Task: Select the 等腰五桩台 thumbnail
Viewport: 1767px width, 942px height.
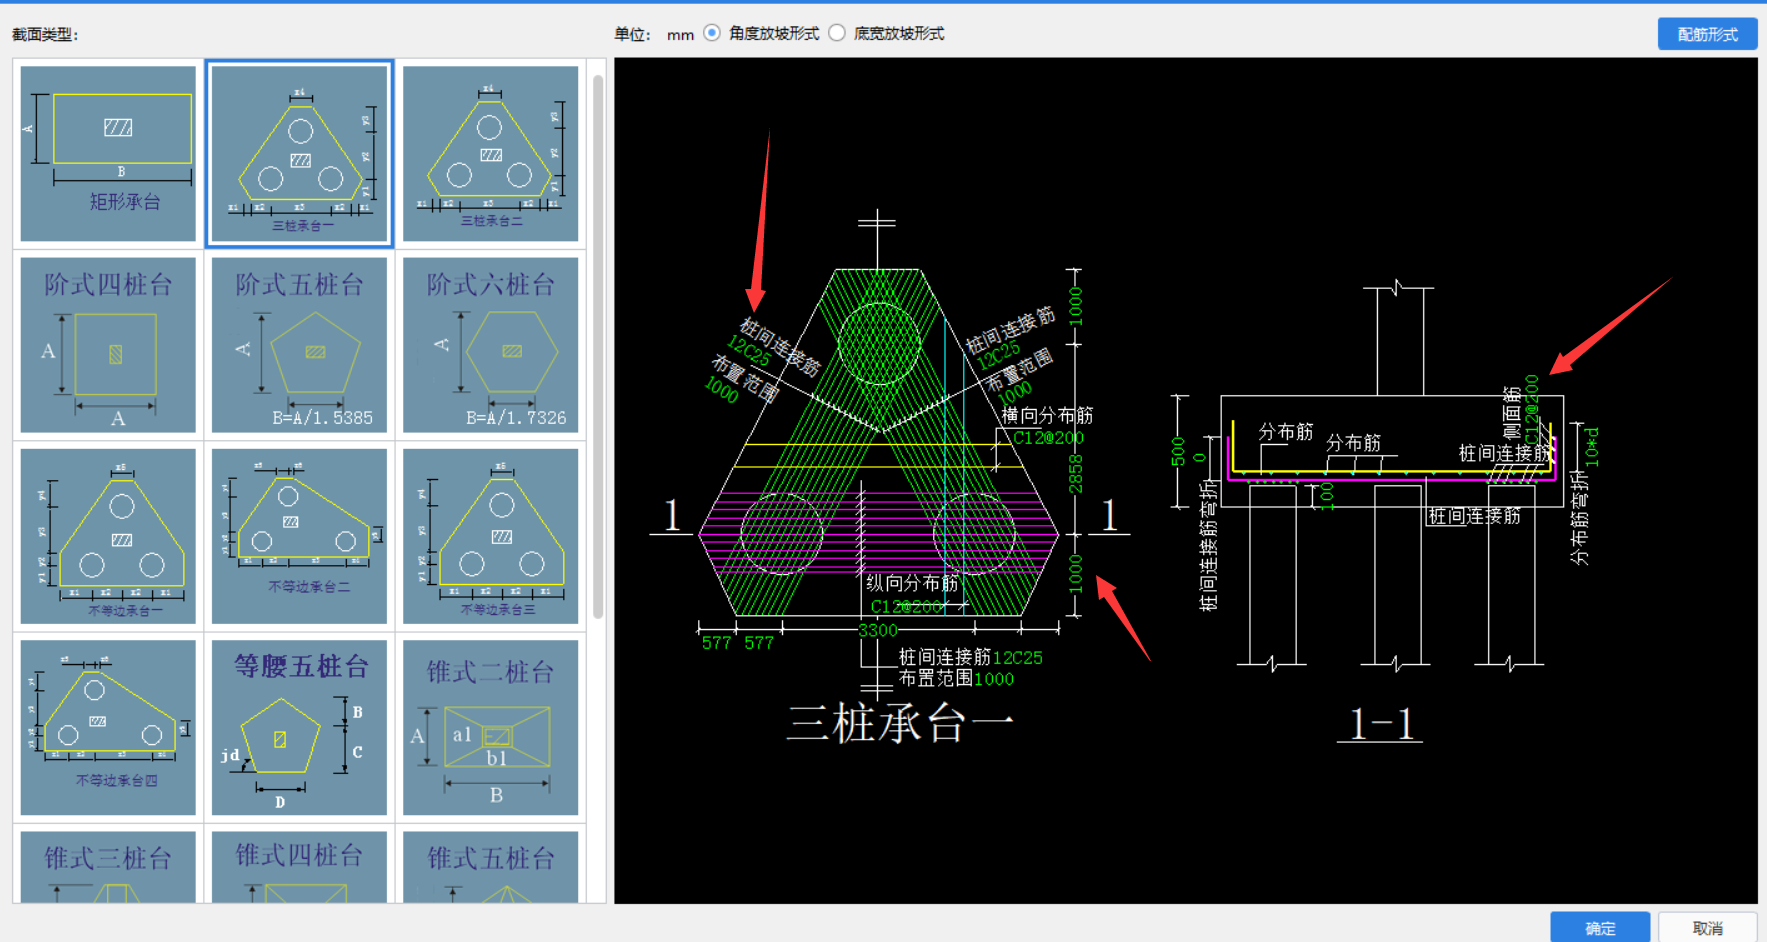Action: (x=300, y=728)
